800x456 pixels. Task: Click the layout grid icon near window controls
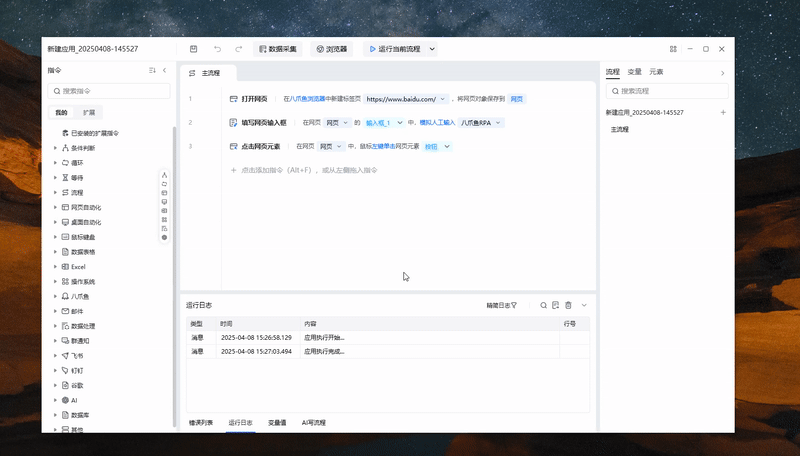coord(673,49)
